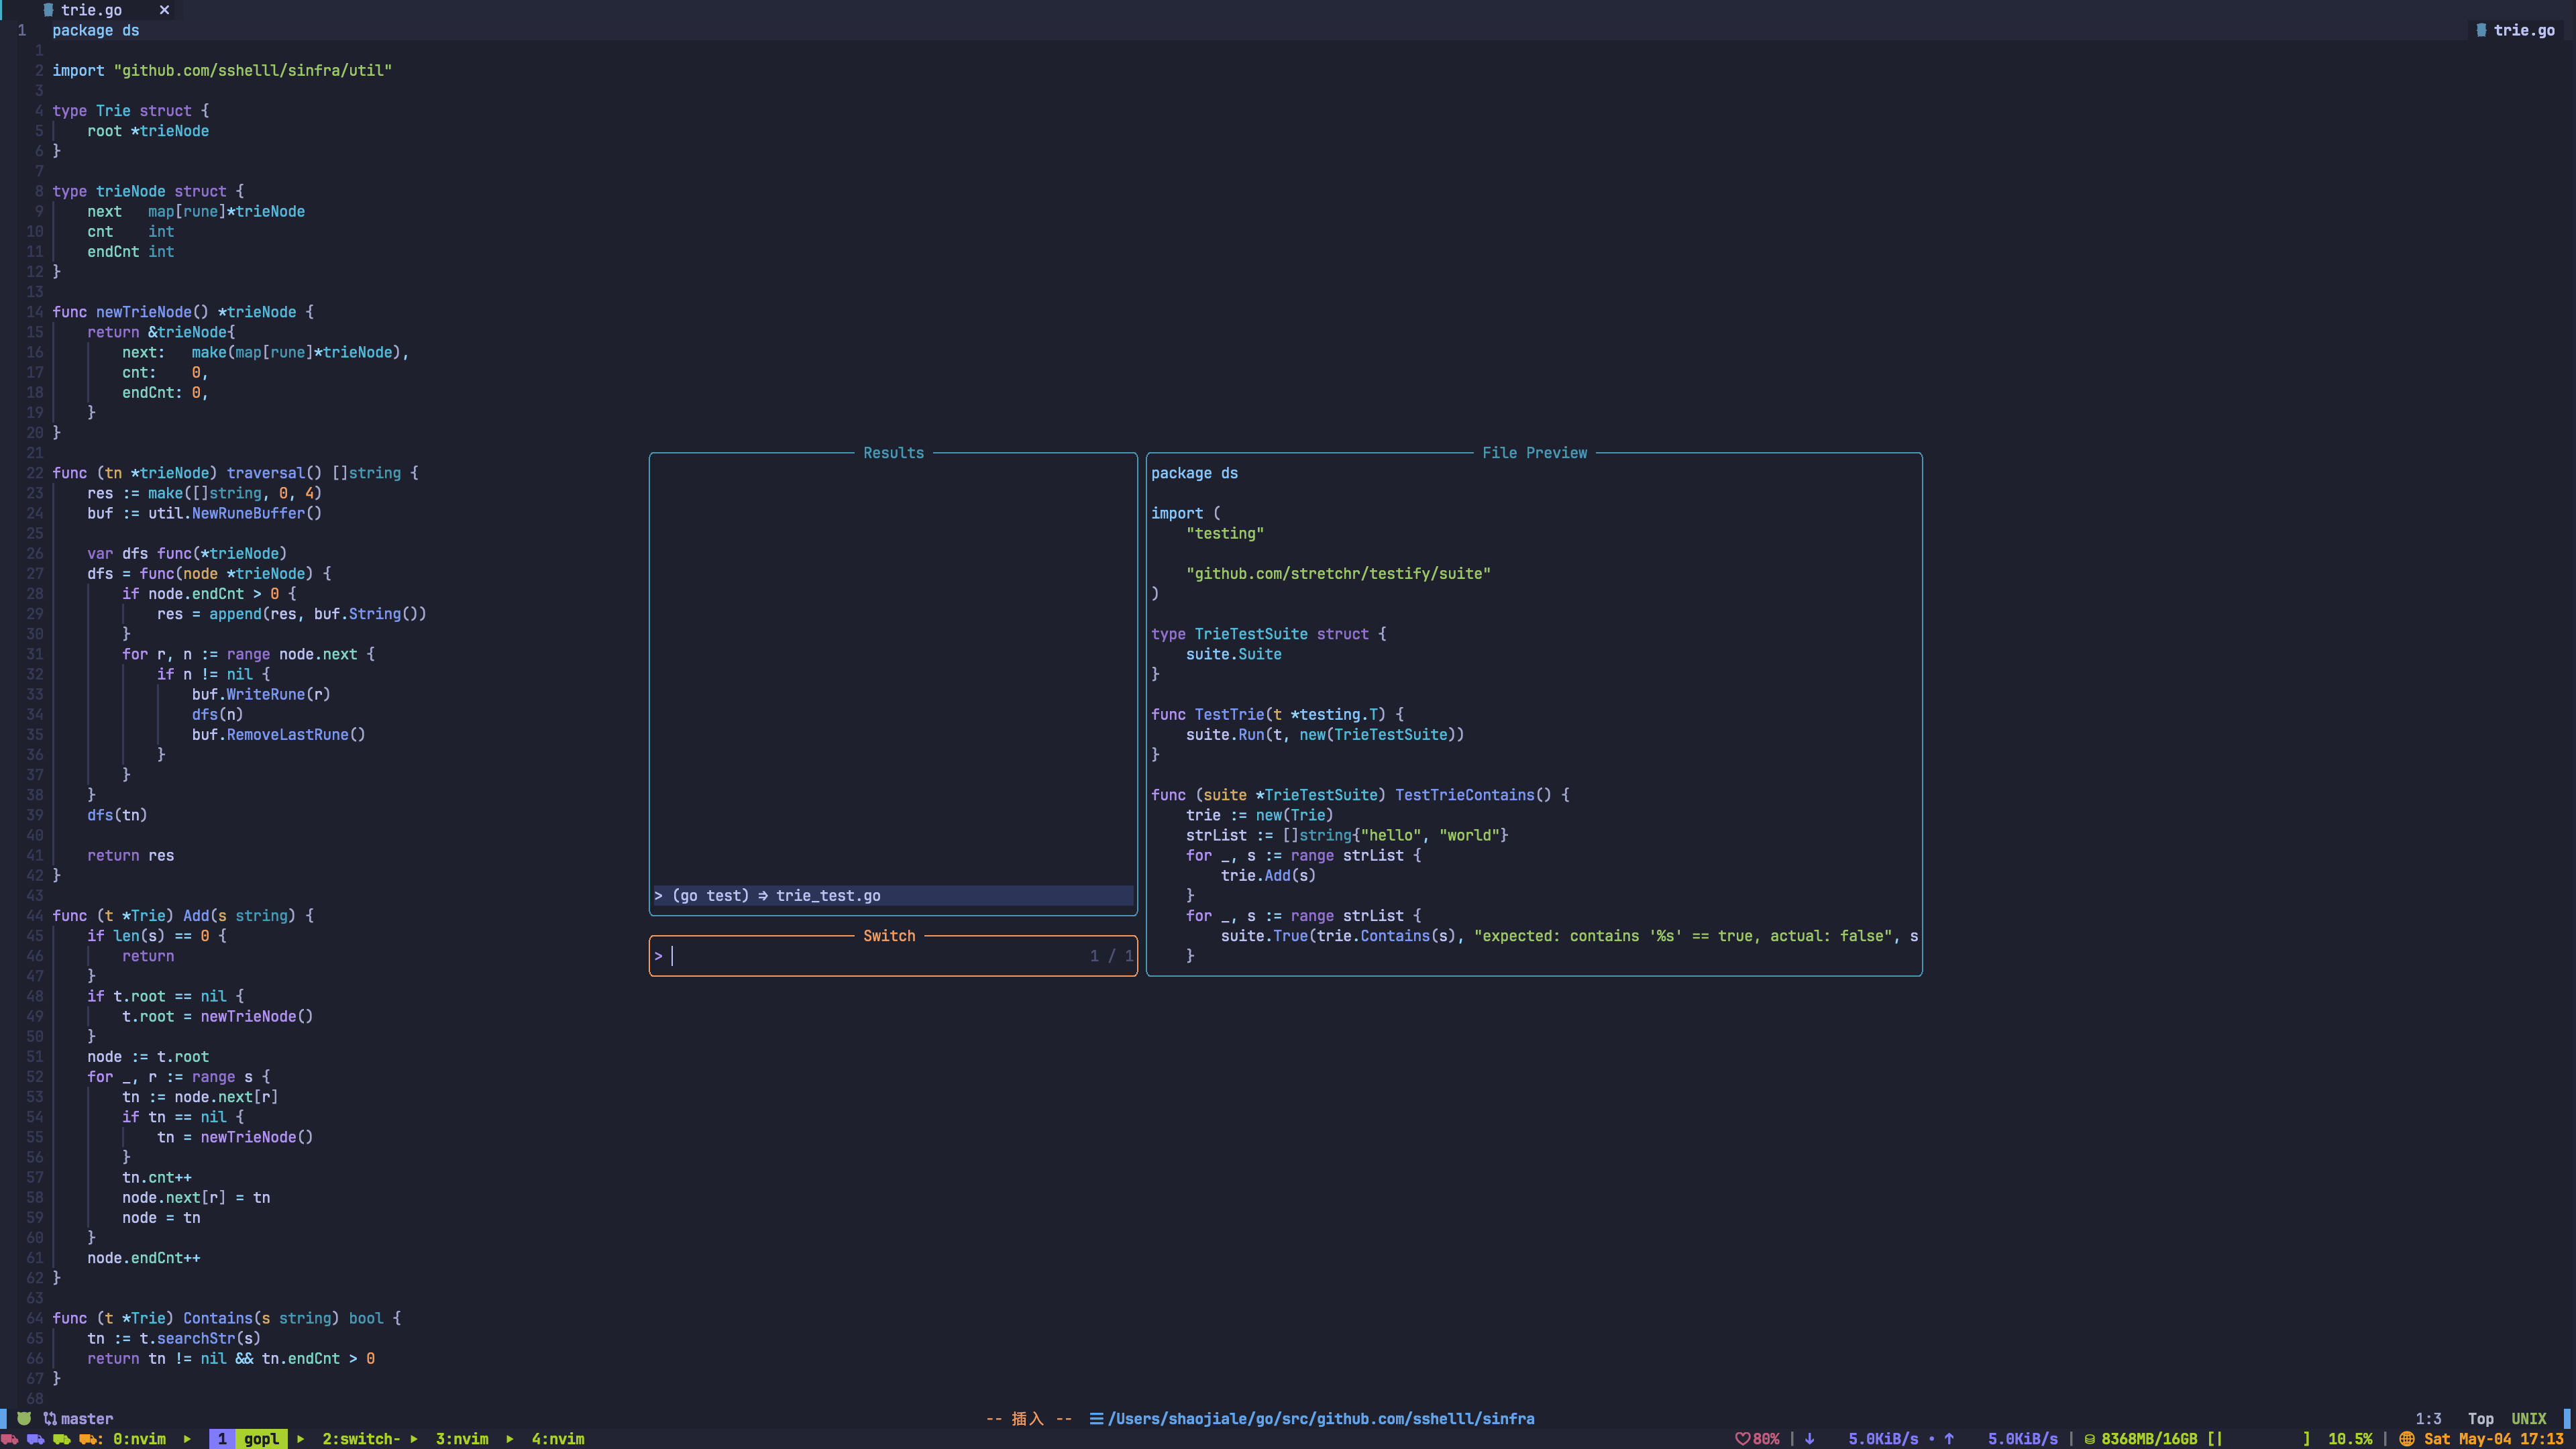Close the trie.go buffer tab
Viewport: 2576px width, 1449px height.
(164, 10)
